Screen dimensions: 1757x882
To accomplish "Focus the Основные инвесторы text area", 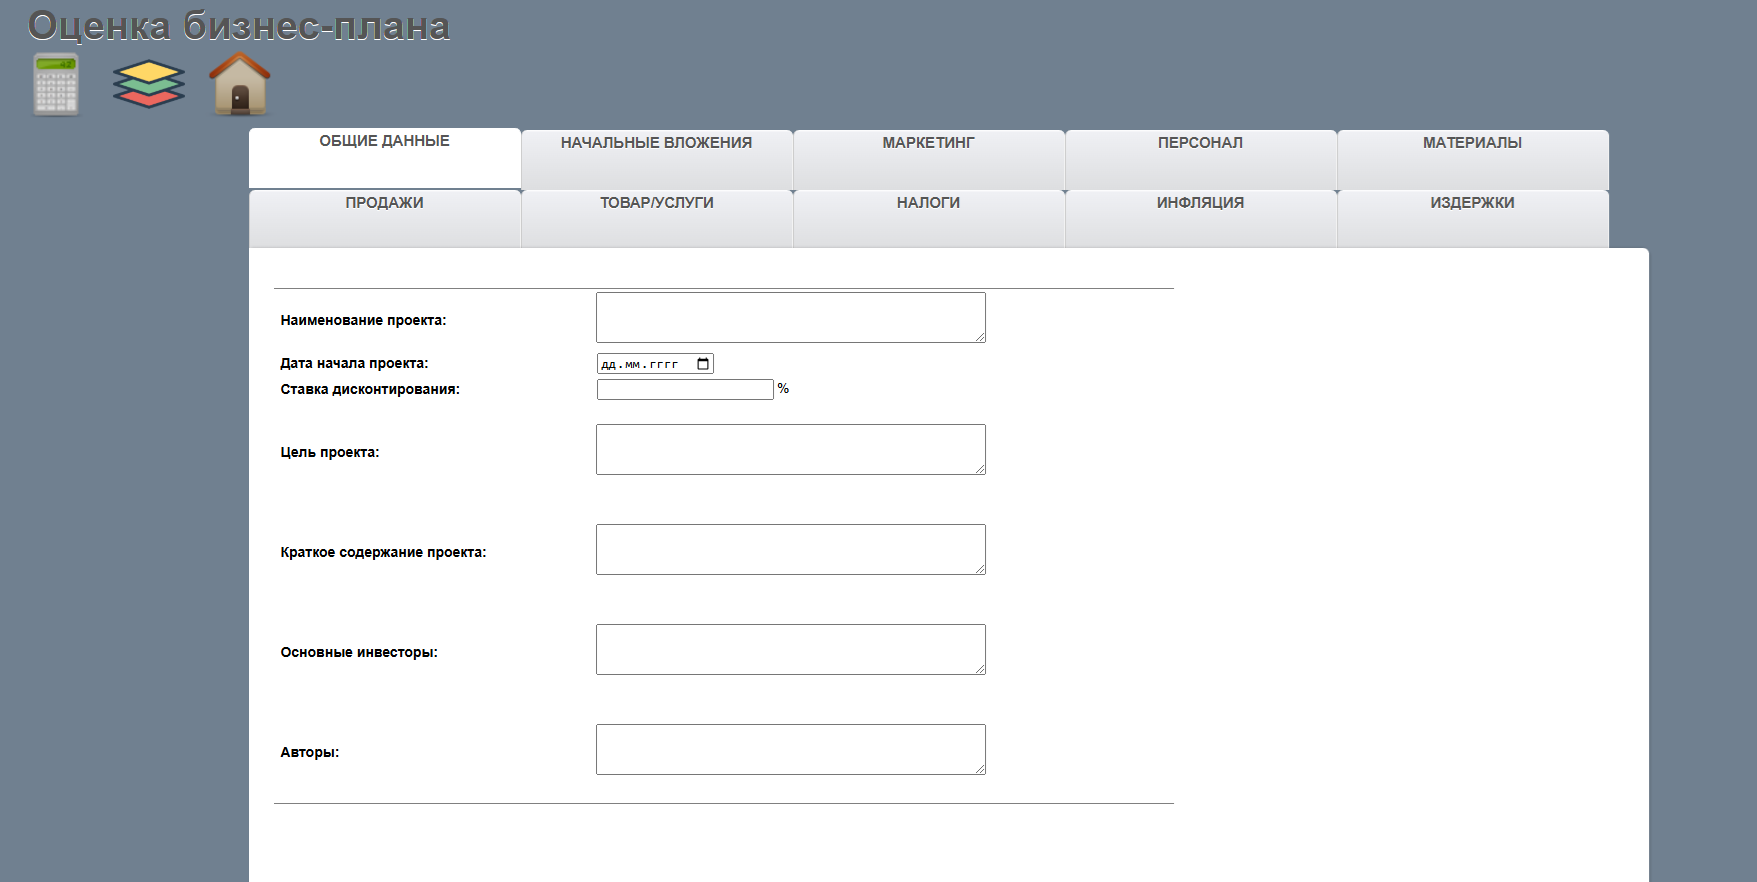I will [790, 649].
